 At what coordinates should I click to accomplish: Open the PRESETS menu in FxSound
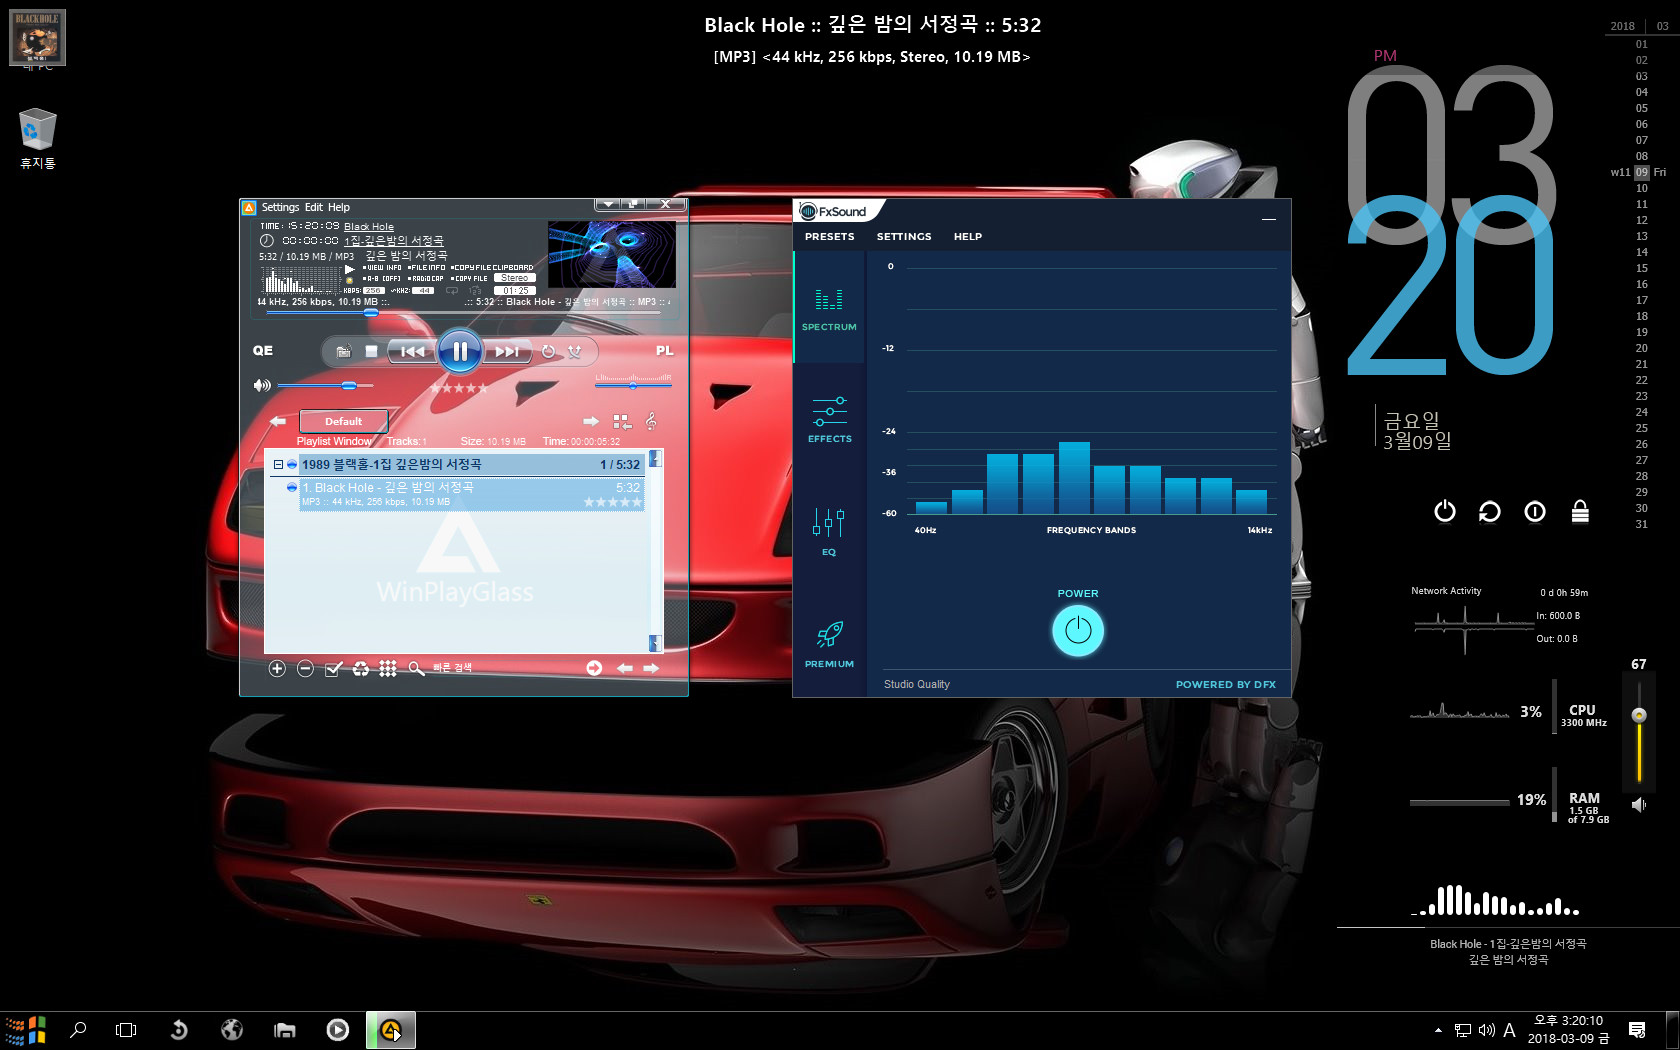830,237
